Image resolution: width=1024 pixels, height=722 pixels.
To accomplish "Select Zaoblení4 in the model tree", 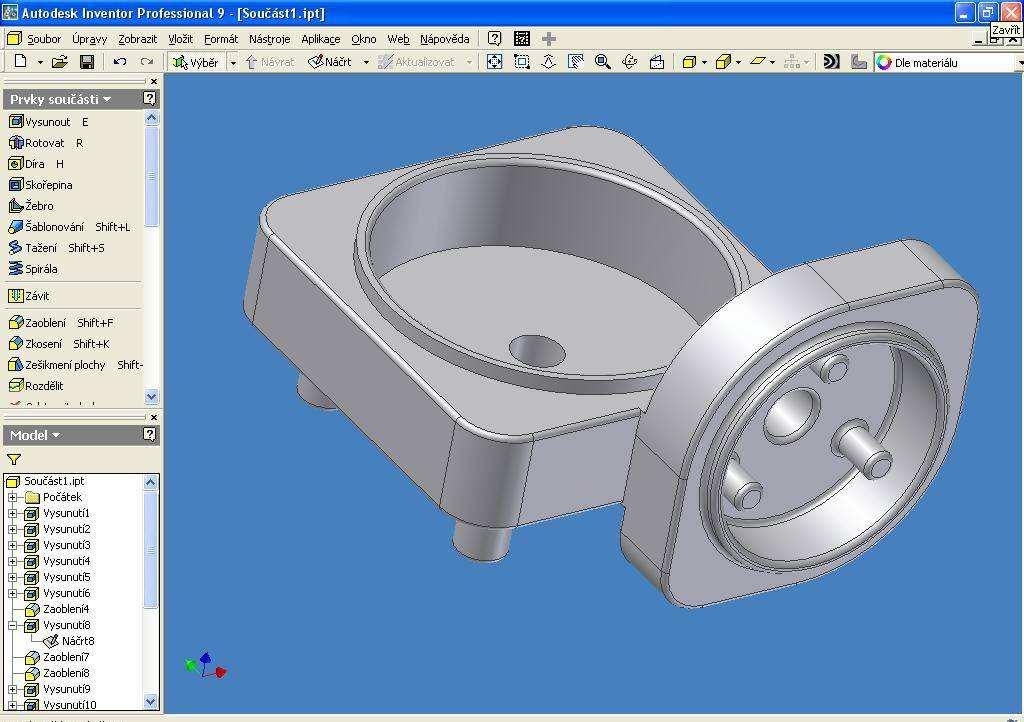I will (57, 609).
